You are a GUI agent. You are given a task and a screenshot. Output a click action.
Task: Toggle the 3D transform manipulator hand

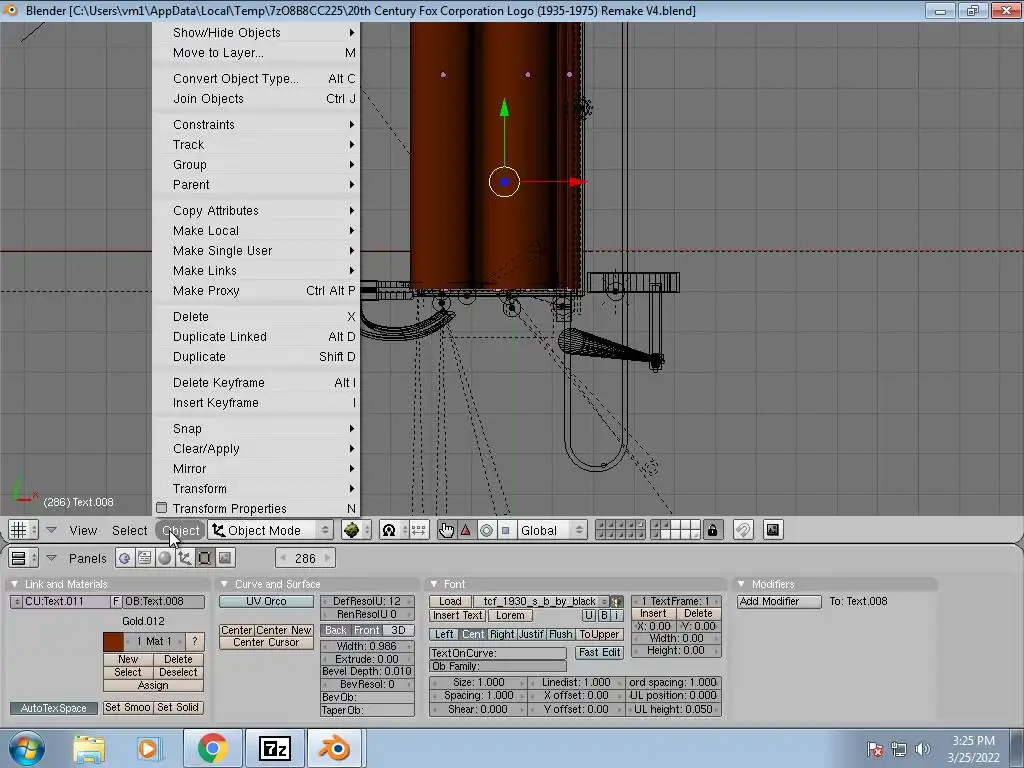pos(447,530)
